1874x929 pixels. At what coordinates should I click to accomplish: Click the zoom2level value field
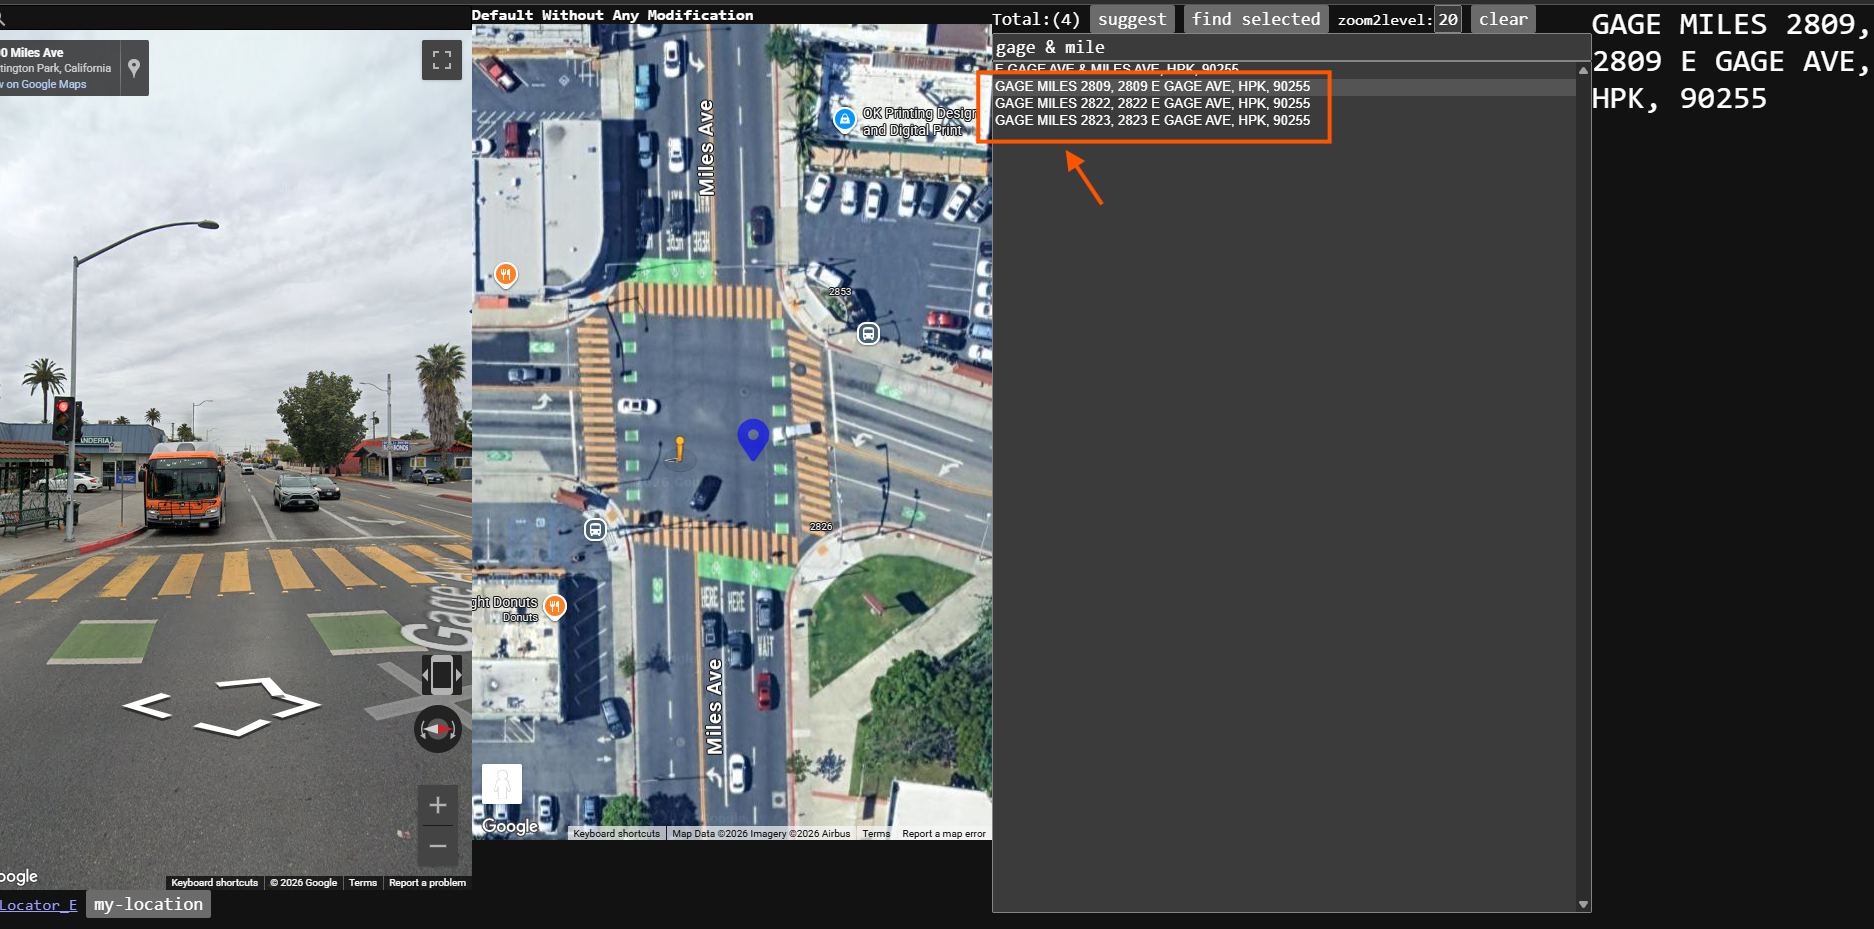point(1447,19)
